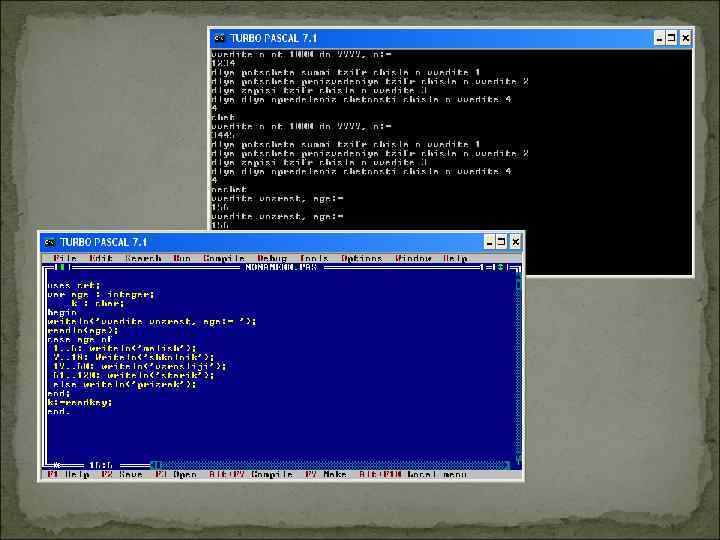Open the File menu in Turbo Pascal IDE
This screenshot has width=720, height=540.
pyautogui.click(x=65, y=258)
